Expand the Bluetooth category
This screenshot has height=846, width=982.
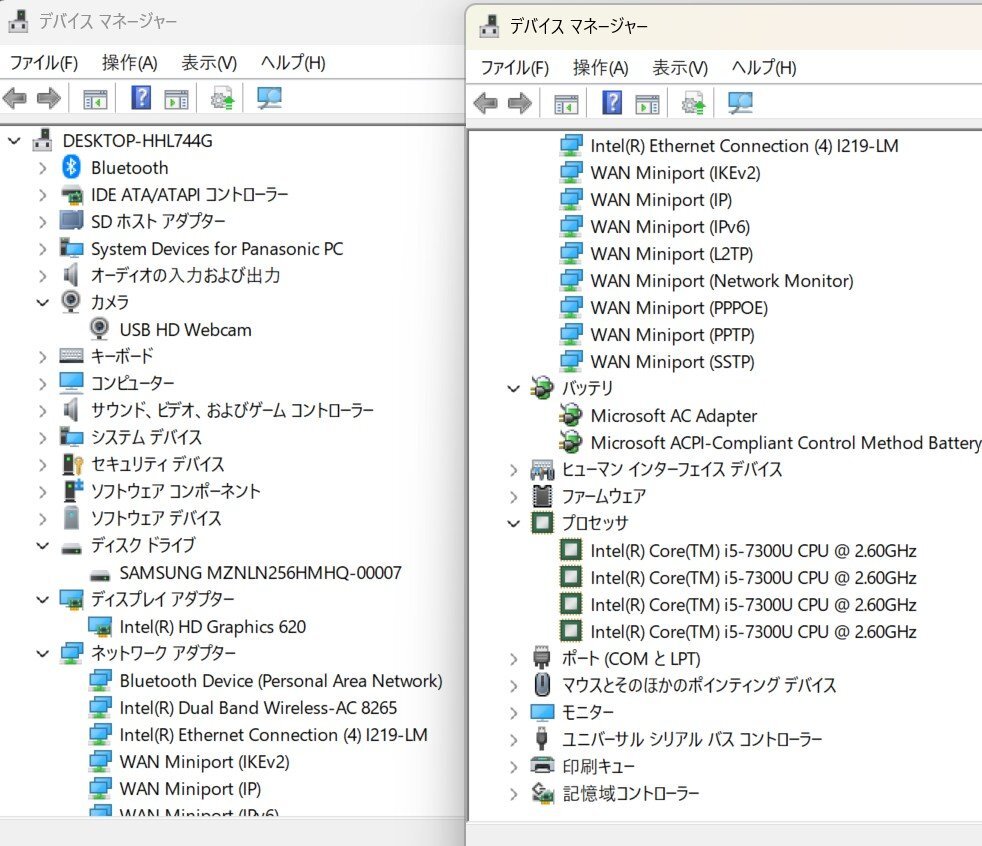click(x=41, y=167)
